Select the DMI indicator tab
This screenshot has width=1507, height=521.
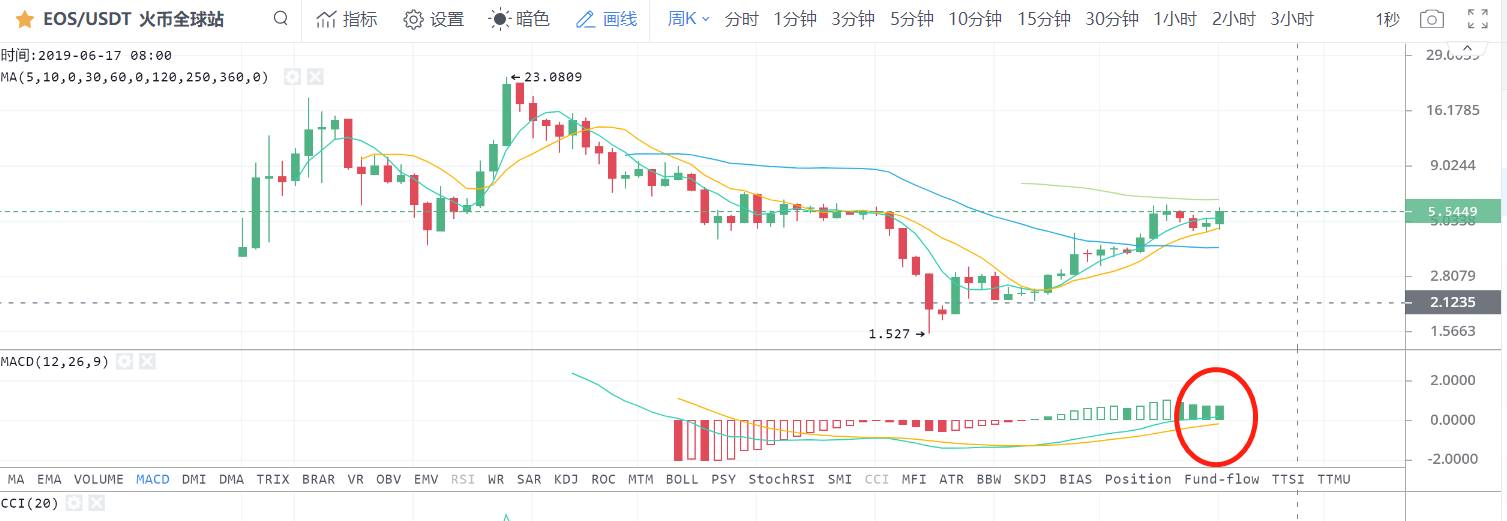(x=194, y=479)
